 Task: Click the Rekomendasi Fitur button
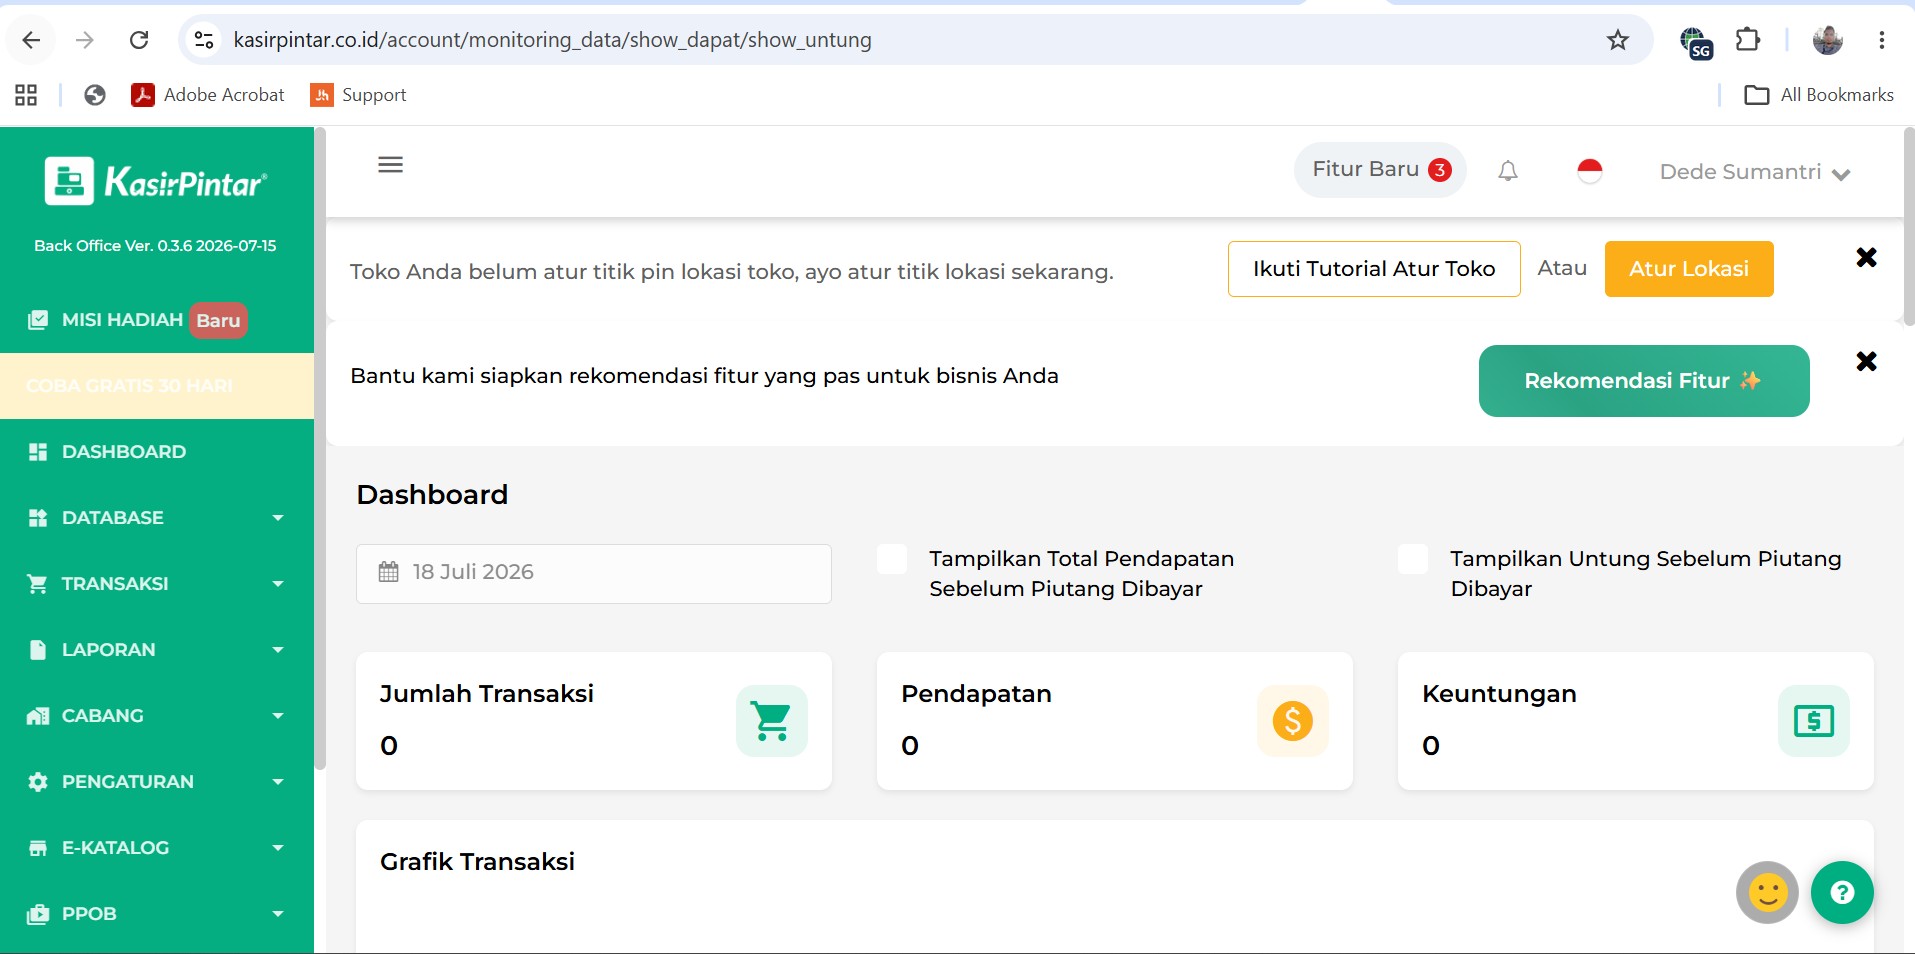(x=1644, y=381)
